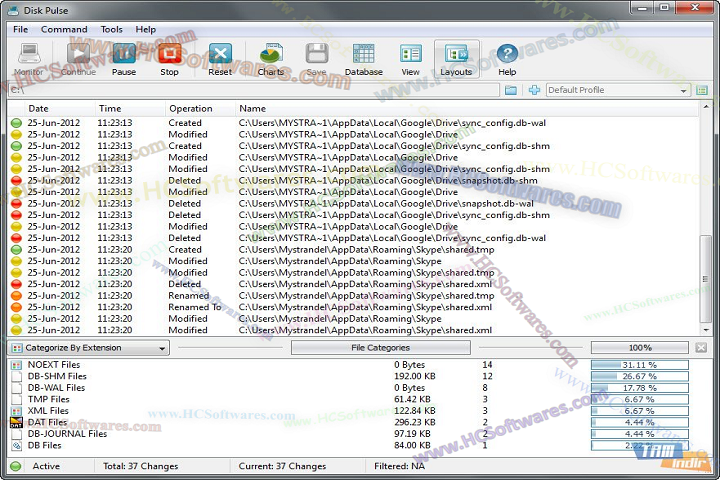Click the Total: 37 Changes status entry
Screen dimensions: 720x480
click(x=141, y=466)
